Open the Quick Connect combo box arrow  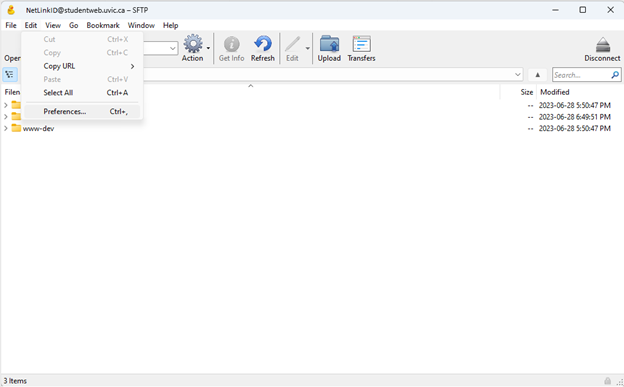tap(173, 48)
